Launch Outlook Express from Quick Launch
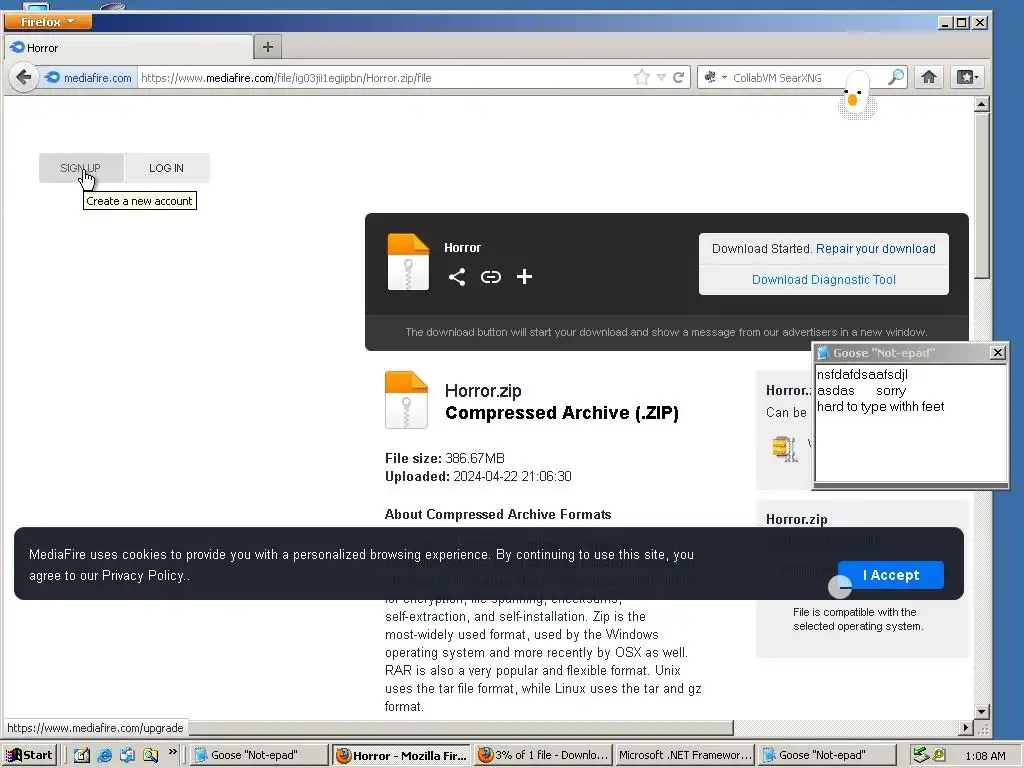 [127, 755]
